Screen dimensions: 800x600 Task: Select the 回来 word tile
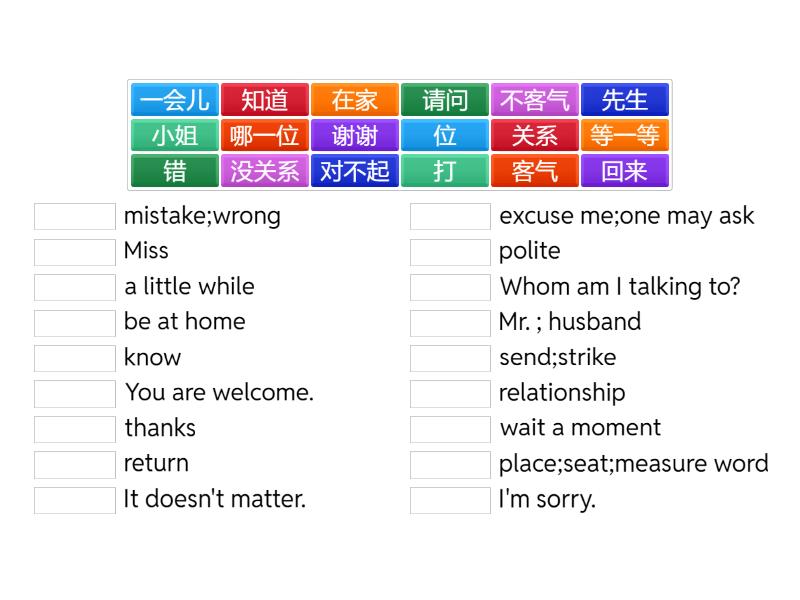(625, 171)
